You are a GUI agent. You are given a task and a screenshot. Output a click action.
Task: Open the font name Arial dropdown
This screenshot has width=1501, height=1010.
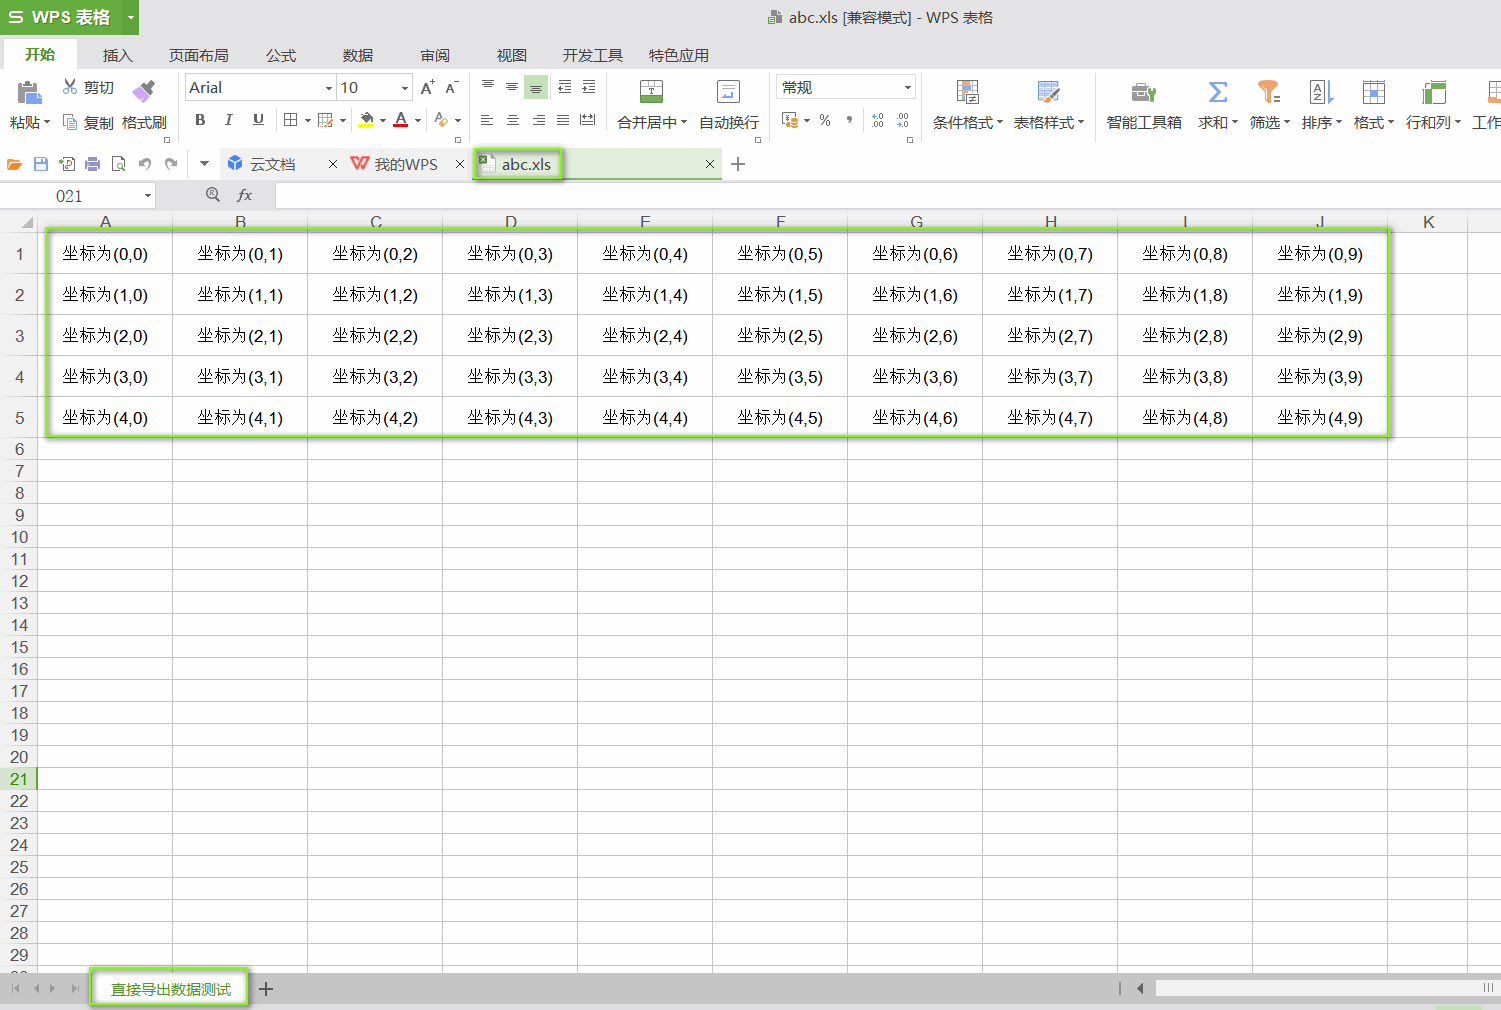click(330, 87)
